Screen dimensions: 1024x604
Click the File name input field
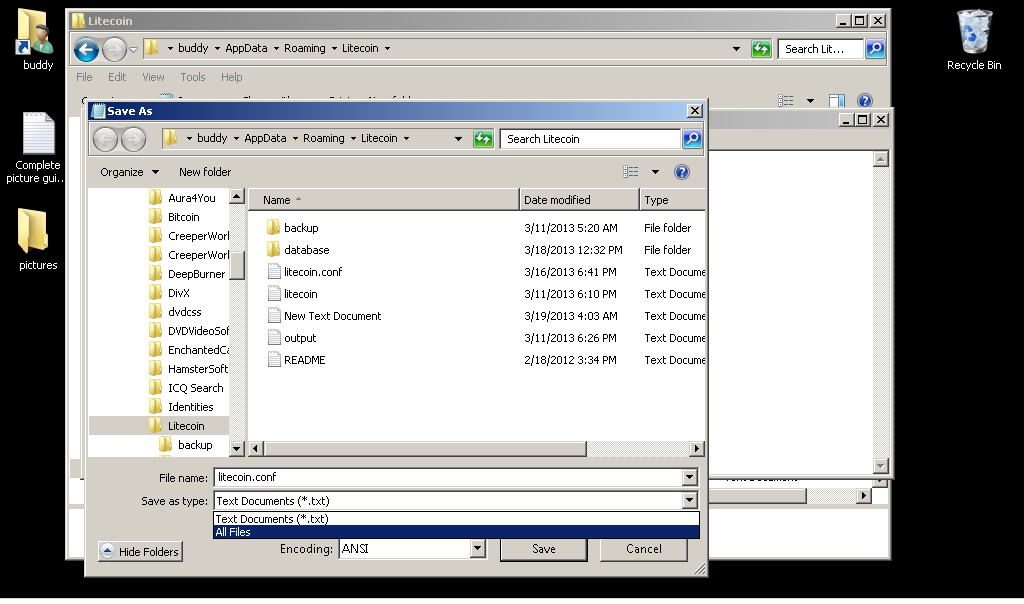(449, 477)
